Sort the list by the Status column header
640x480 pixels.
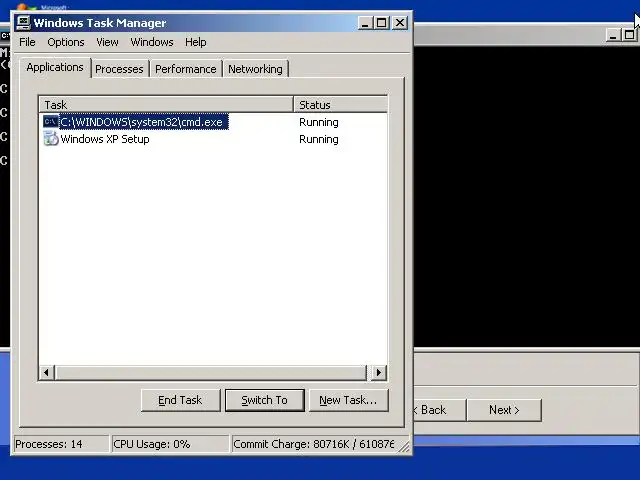340,105
